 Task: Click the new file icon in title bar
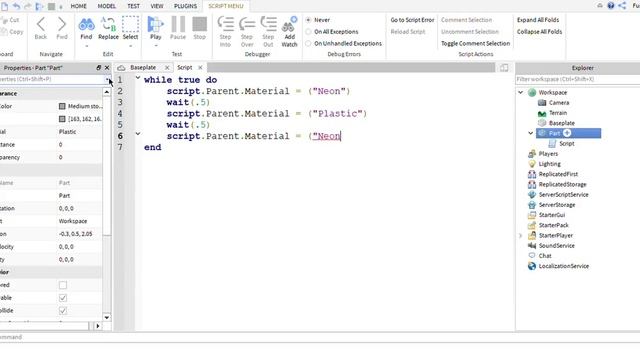pos(4,6)
